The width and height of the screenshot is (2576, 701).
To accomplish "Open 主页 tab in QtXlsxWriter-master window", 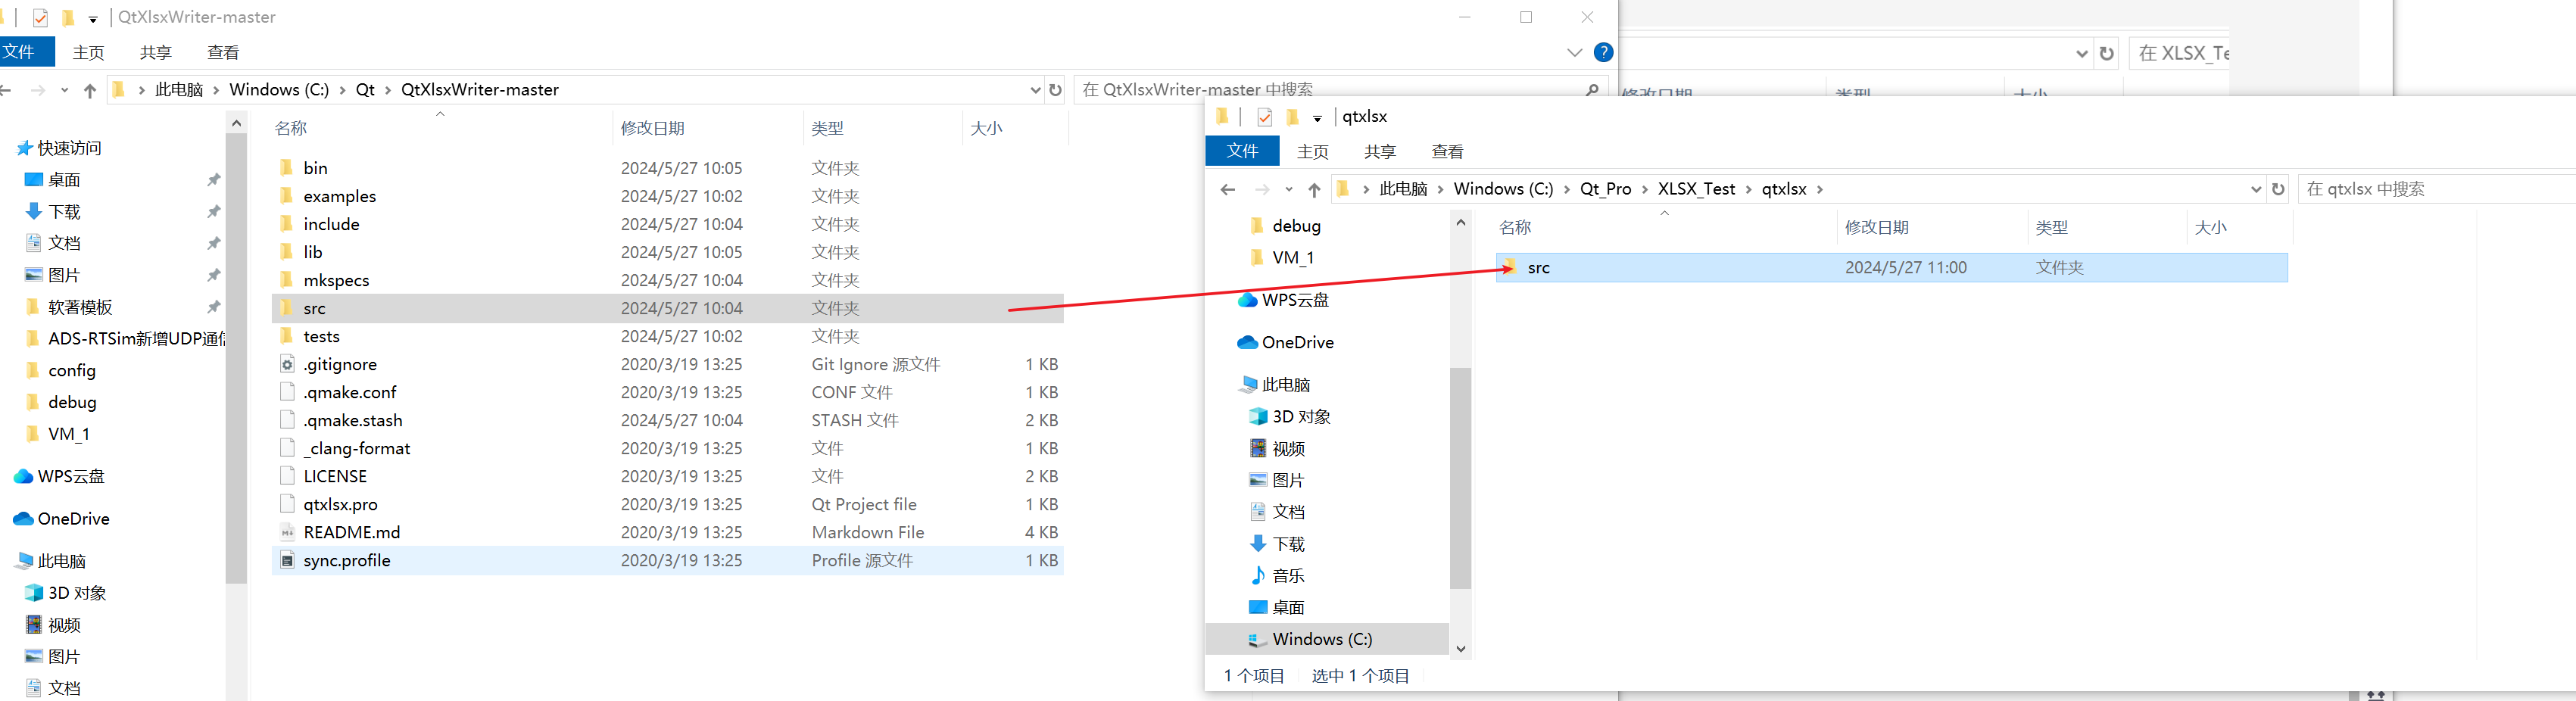I will [x=88, y=52].
